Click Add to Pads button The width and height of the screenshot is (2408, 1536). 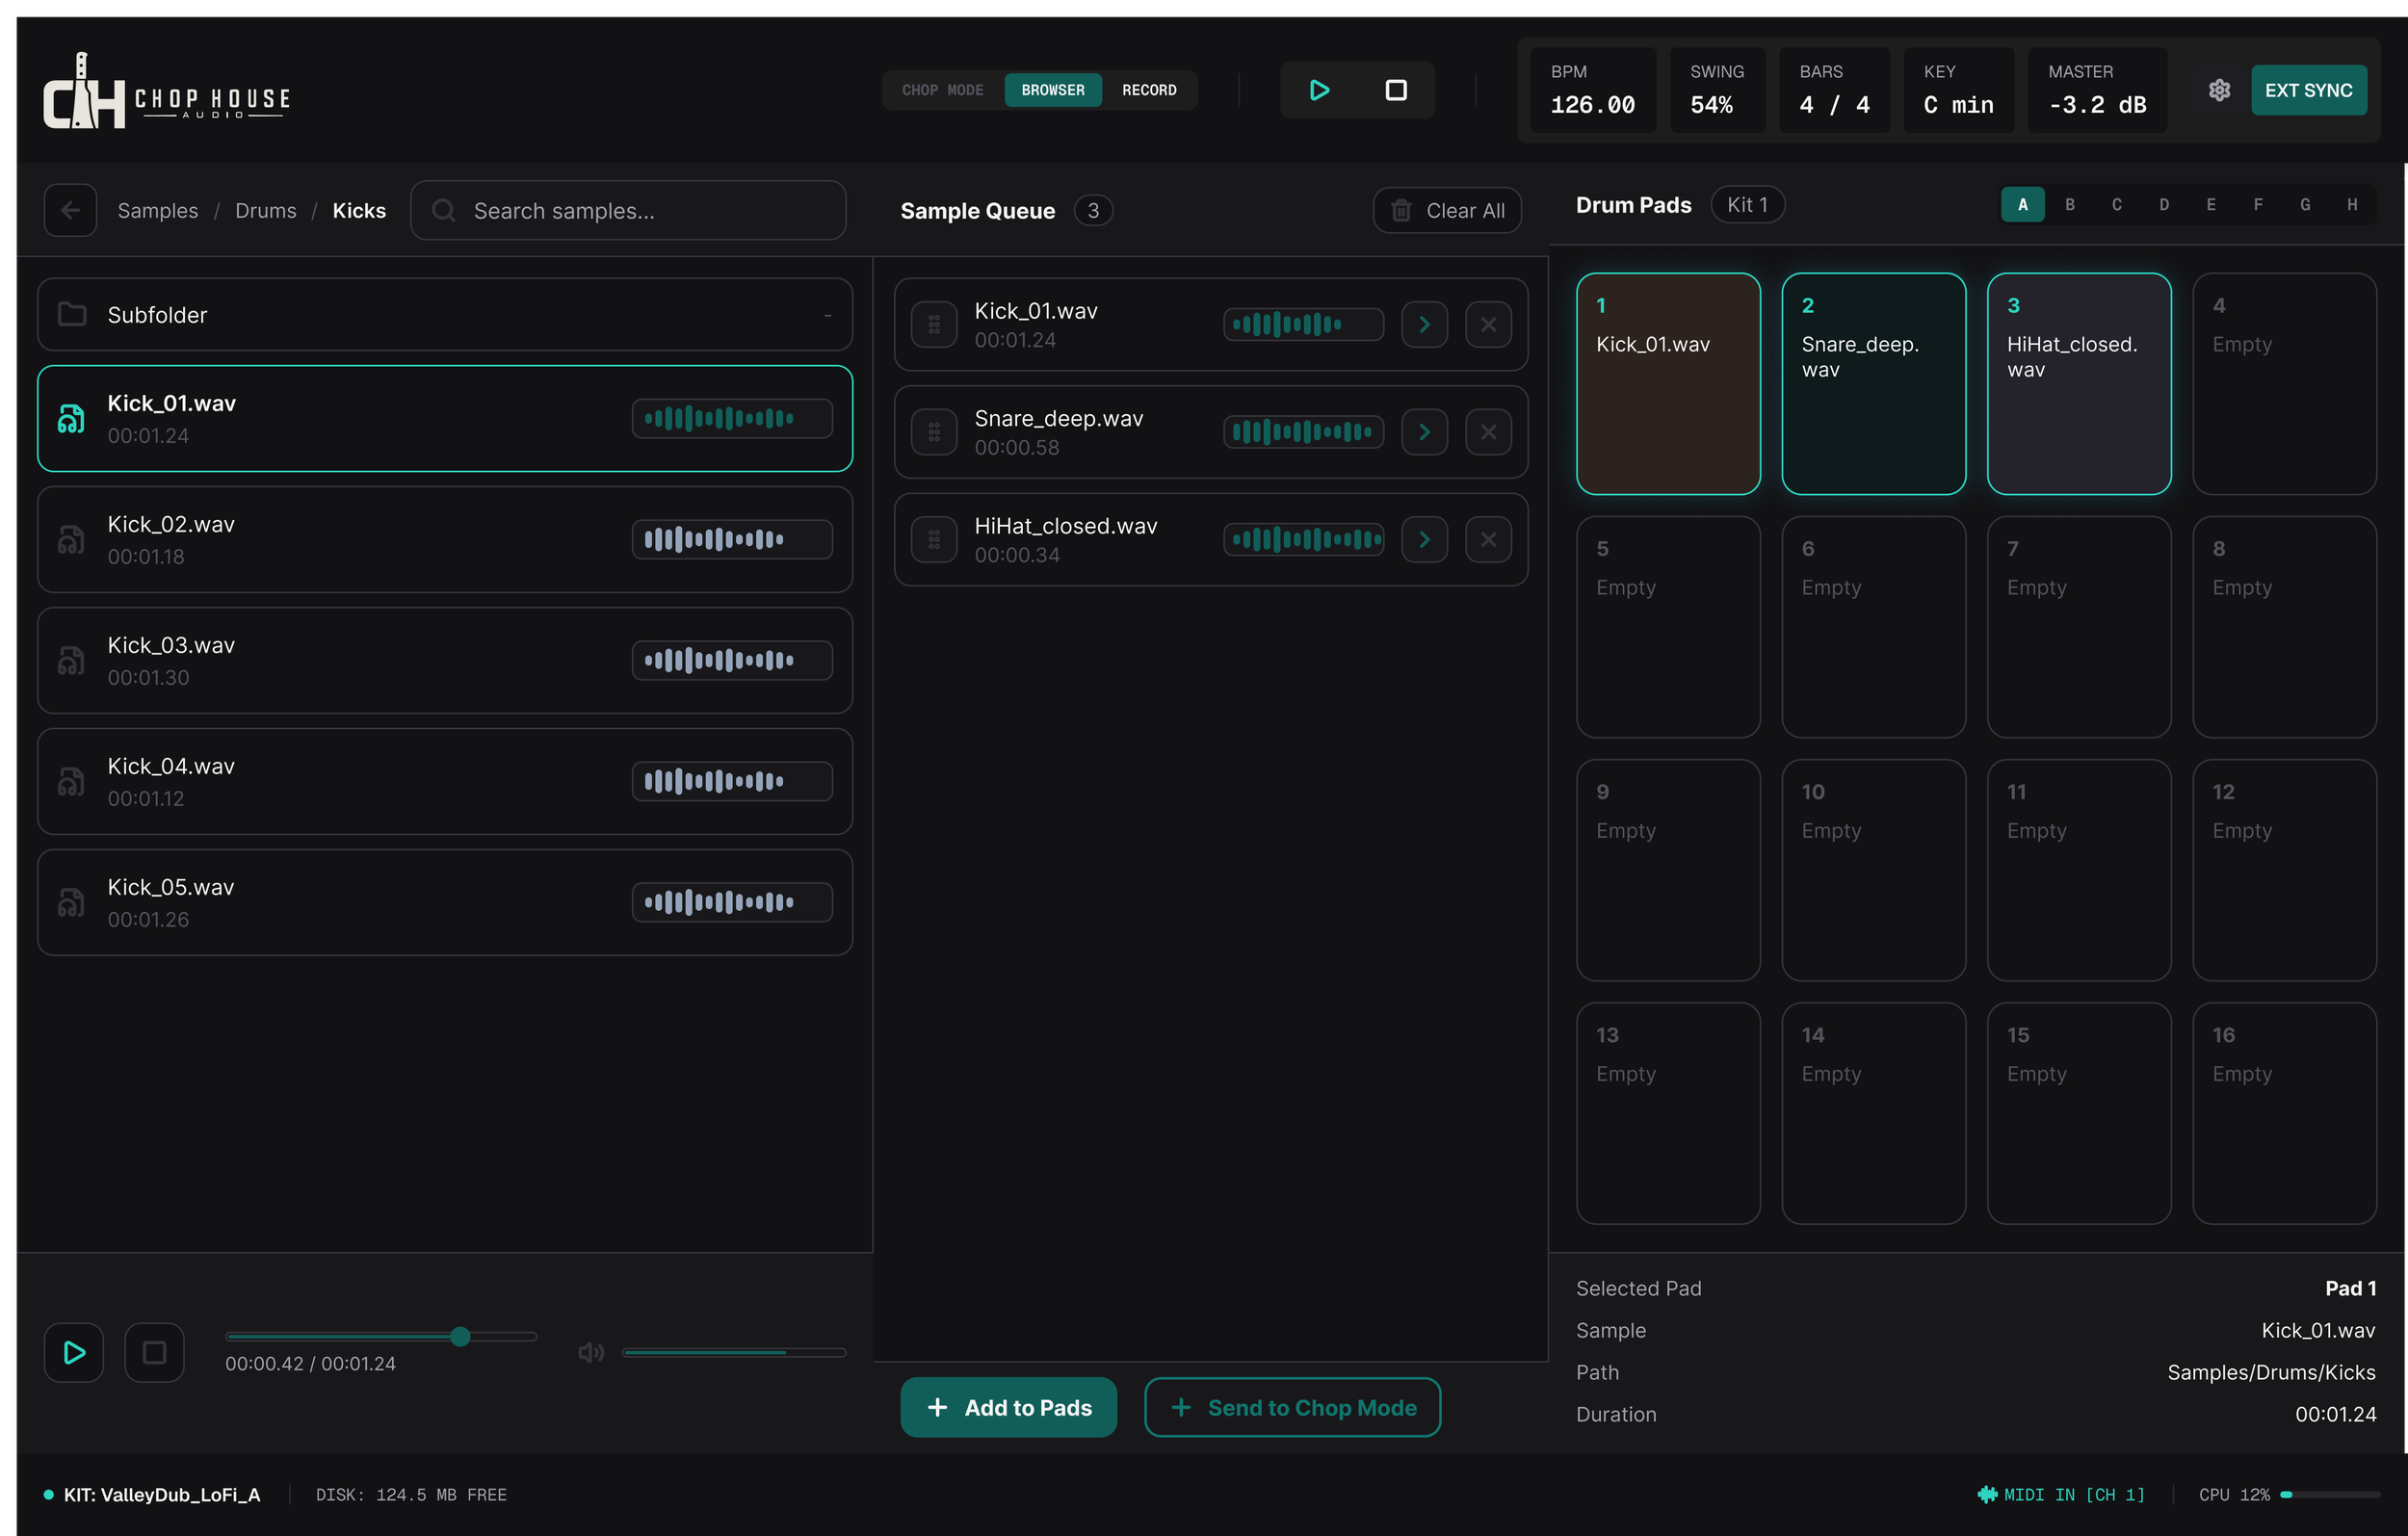(1008, 1407)
